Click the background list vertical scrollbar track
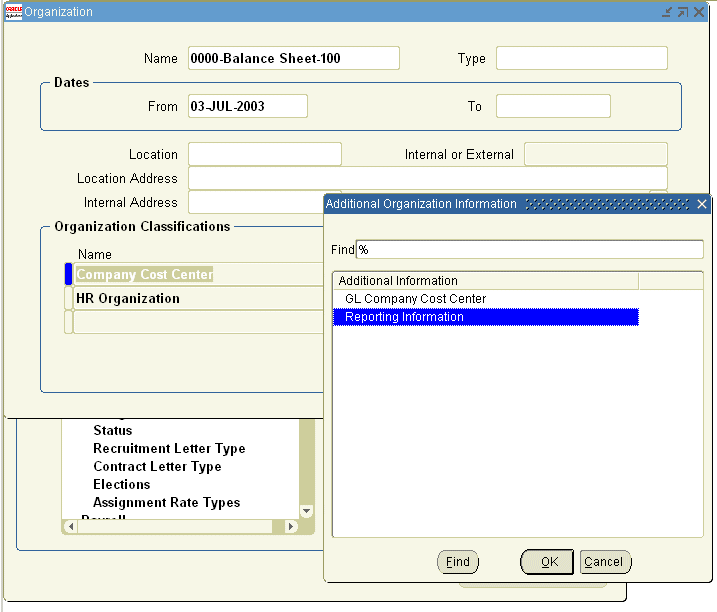 307,461
